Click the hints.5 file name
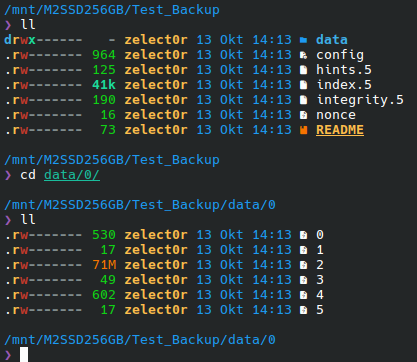 tap(344, 70)
